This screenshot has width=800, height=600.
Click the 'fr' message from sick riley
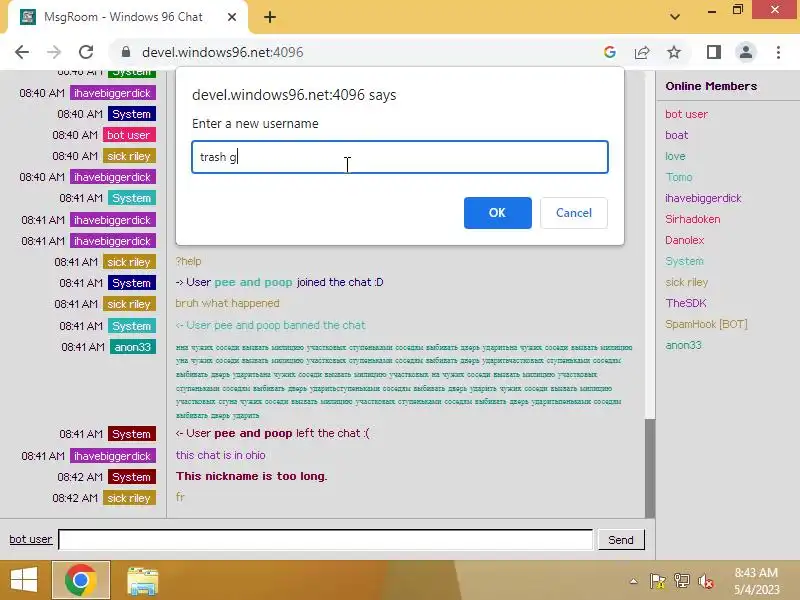[180, 497]
